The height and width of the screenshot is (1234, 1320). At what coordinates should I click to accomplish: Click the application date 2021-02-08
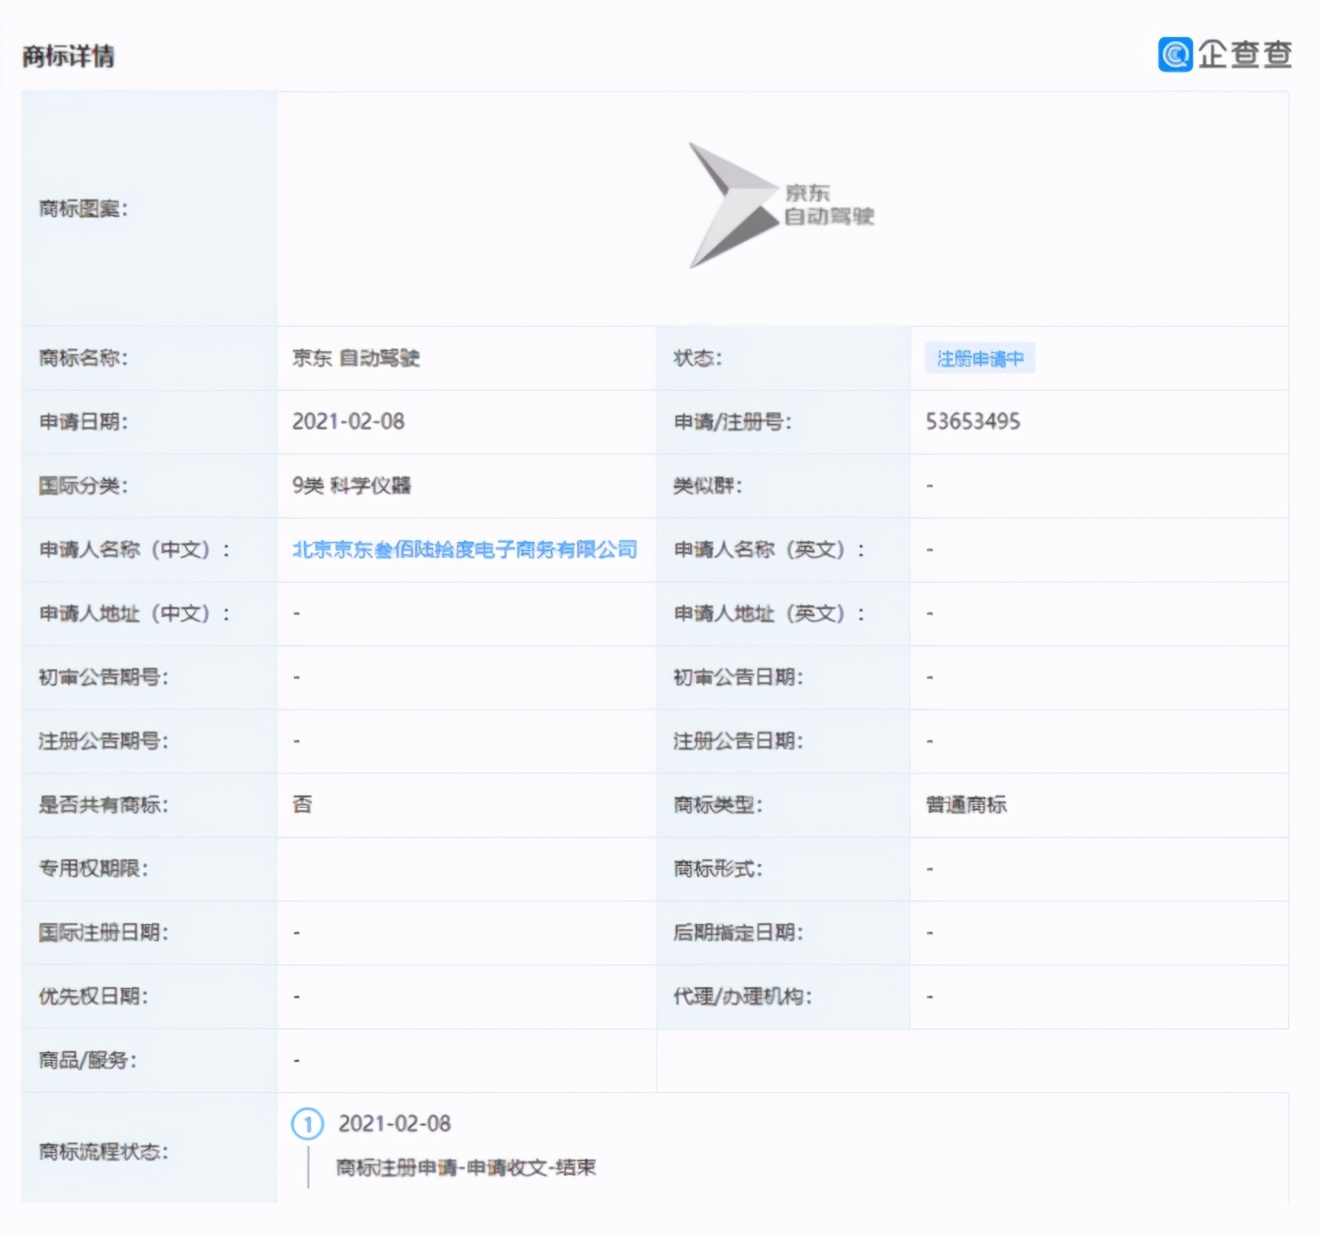tap(347, 422)
